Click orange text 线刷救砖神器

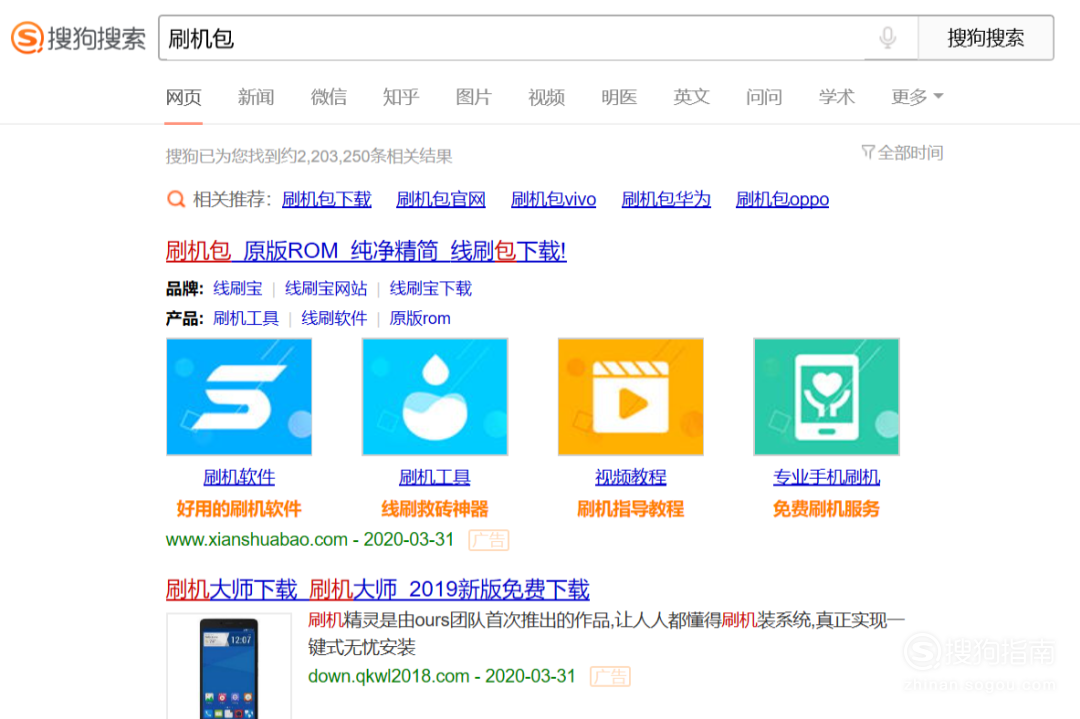435,509
